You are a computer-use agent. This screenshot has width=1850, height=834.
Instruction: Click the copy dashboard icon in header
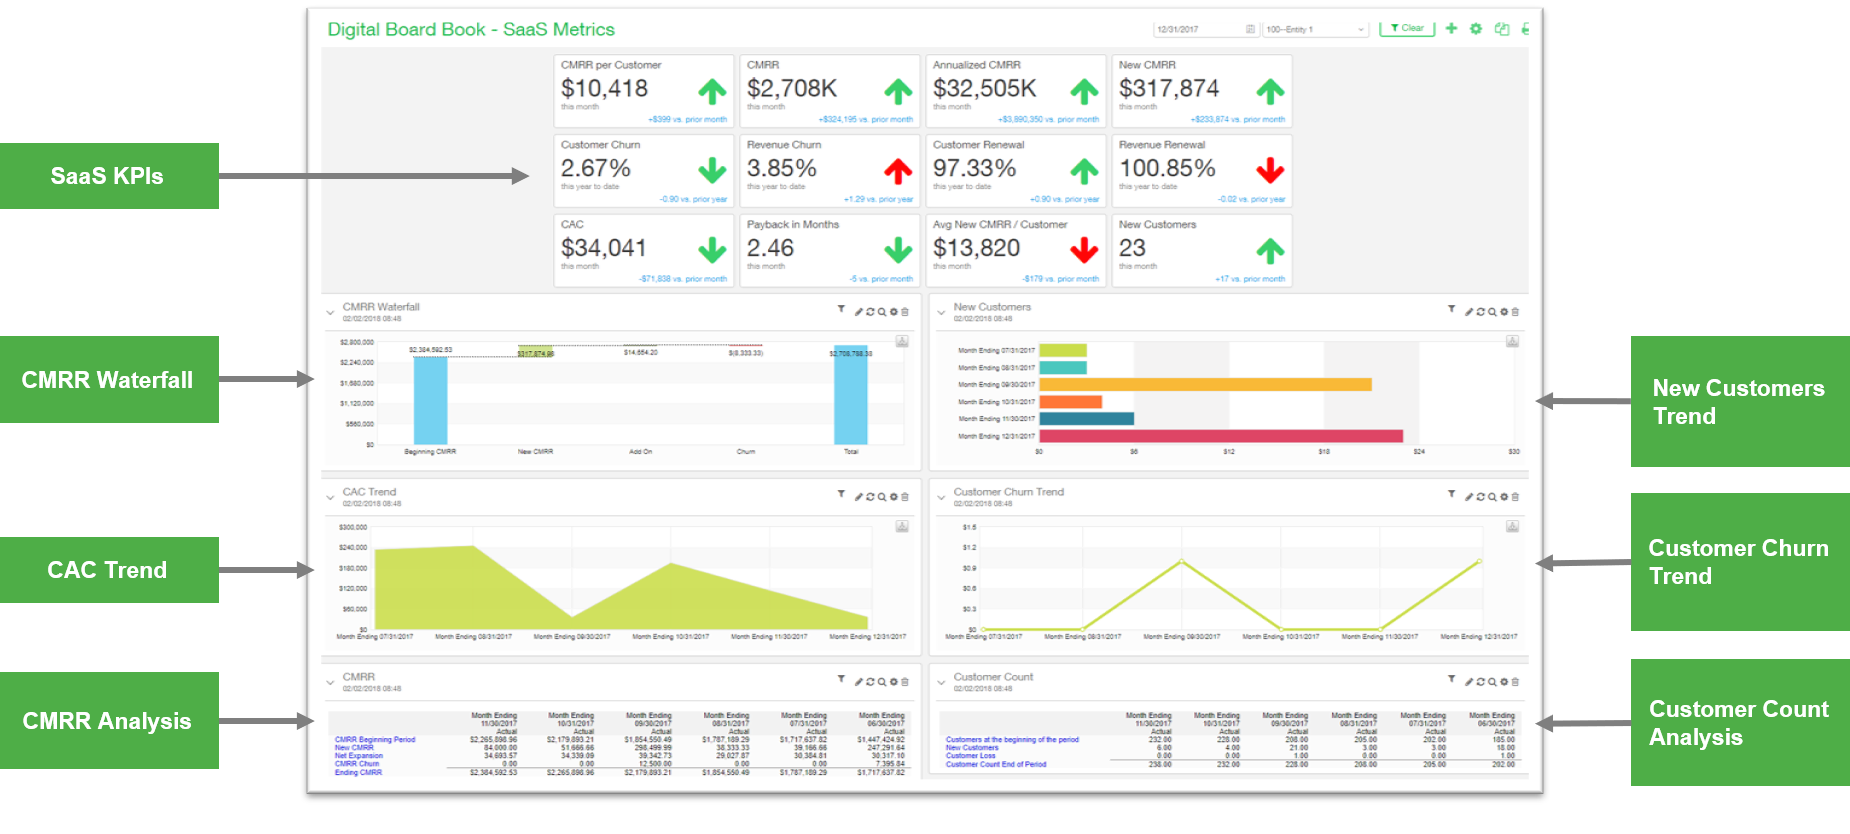coord(1501,29)
